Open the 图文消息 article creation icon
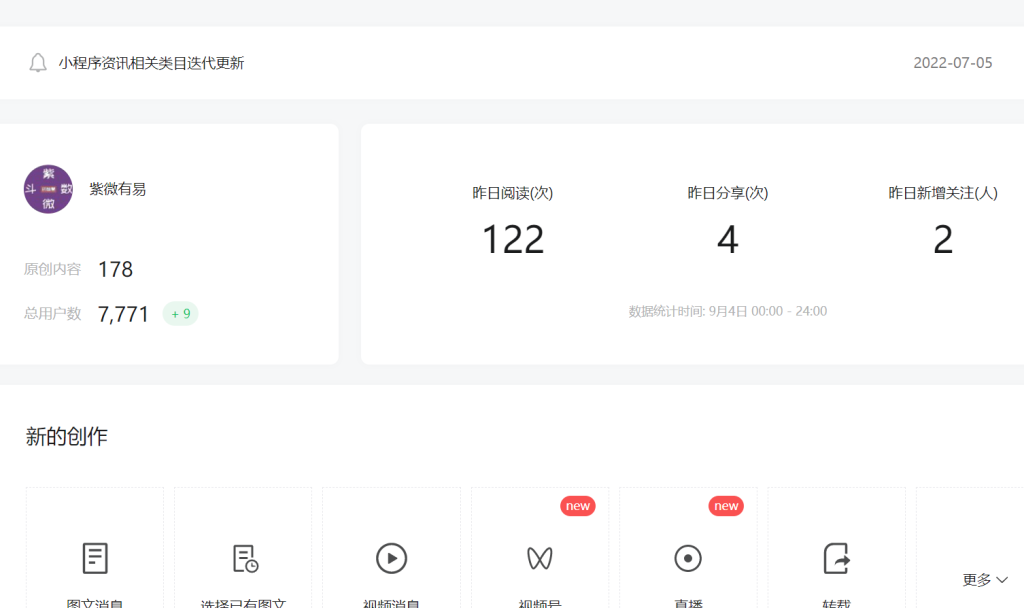 click(x=95, y=558)
